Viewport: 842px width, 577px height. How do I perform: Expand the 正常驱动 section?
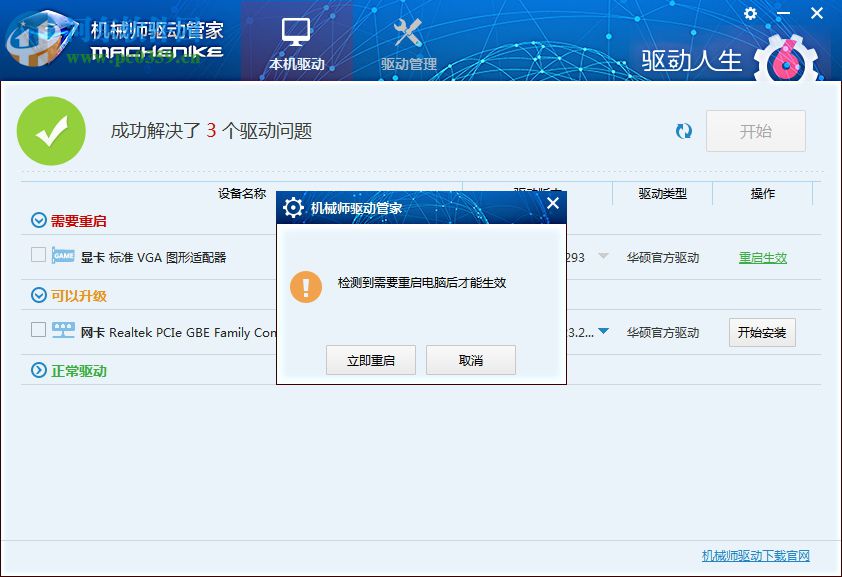click(x=38, y=371)
